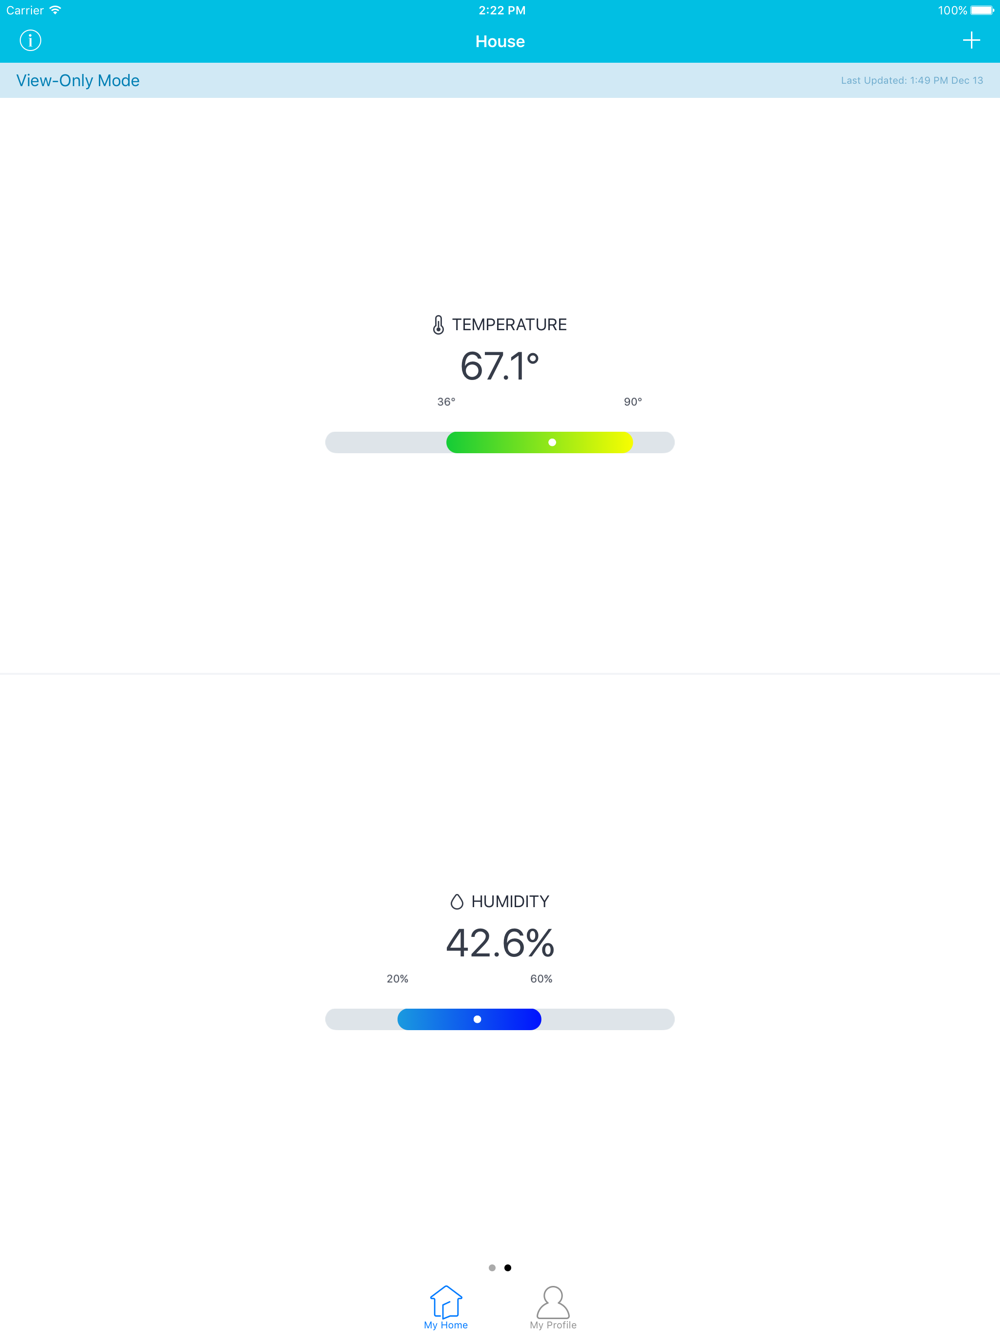Screen dimensions: 1000x1334
Task: Click the humidity range slider dot
Action: (477, 1019)
